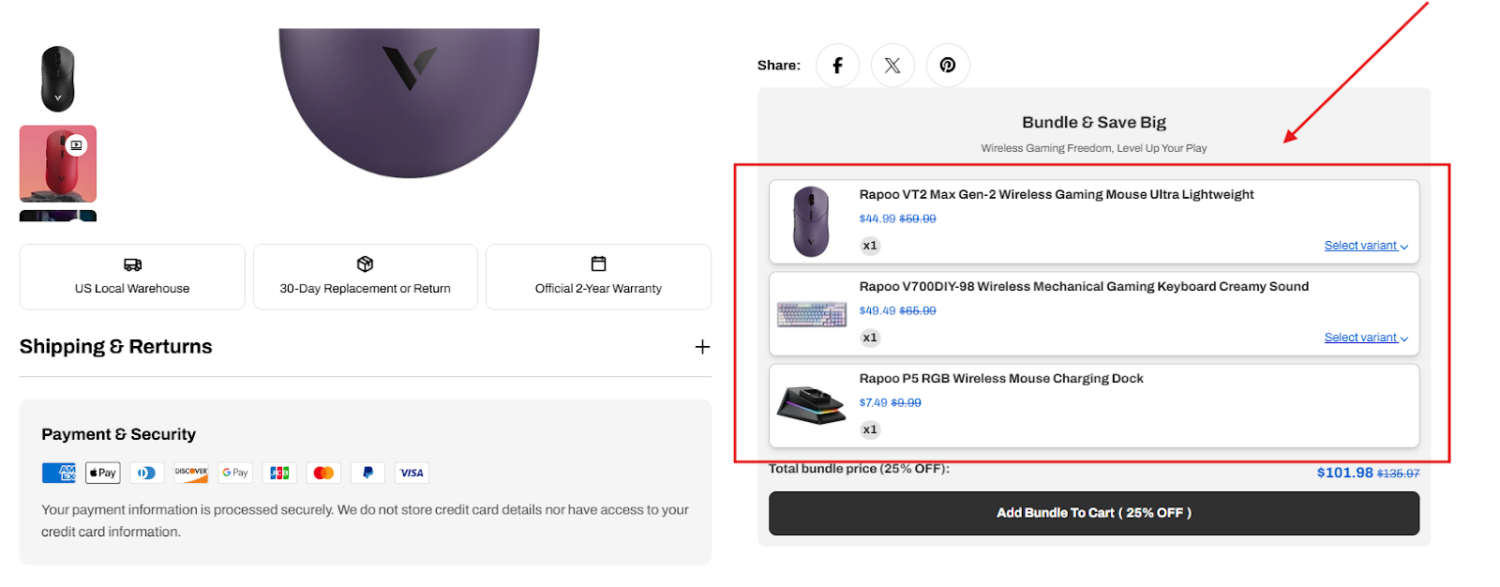Click the Apple Pay payment icon

click(x=102, y=473)
